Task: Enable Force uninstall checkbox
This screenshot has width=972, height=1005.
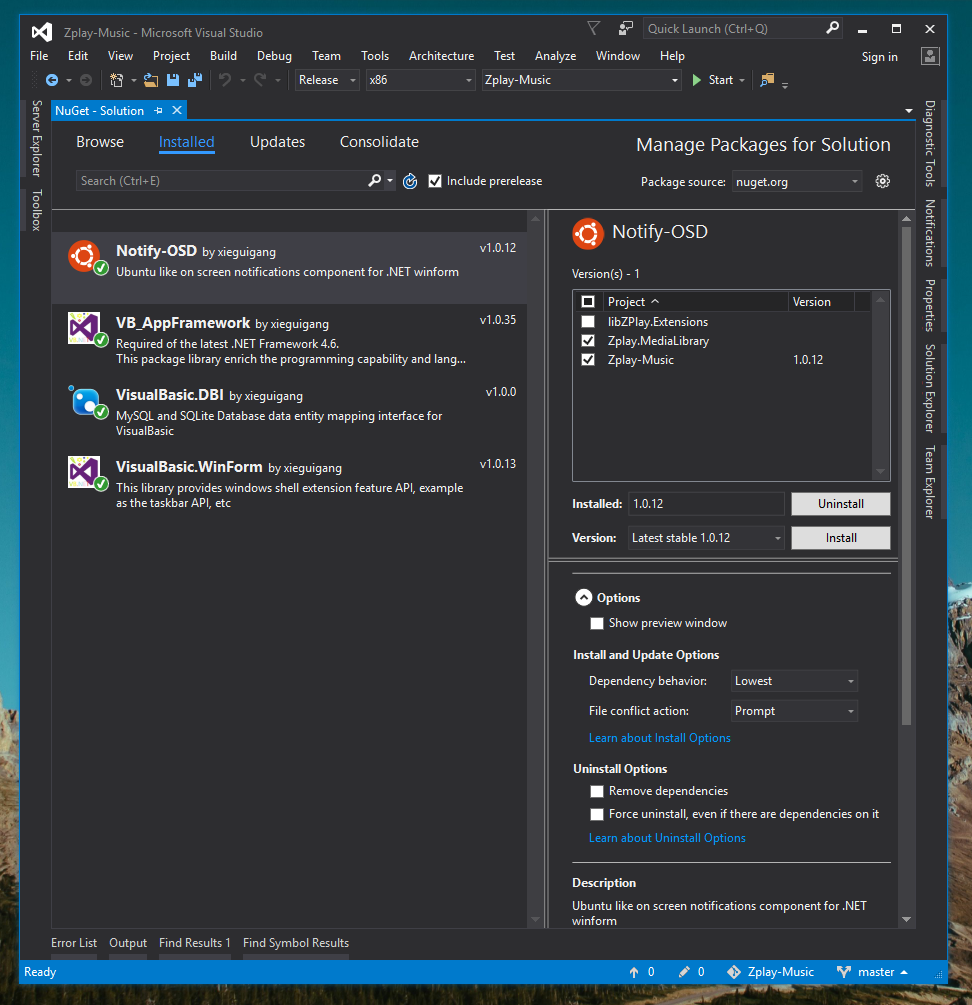Action: (597, 815)
